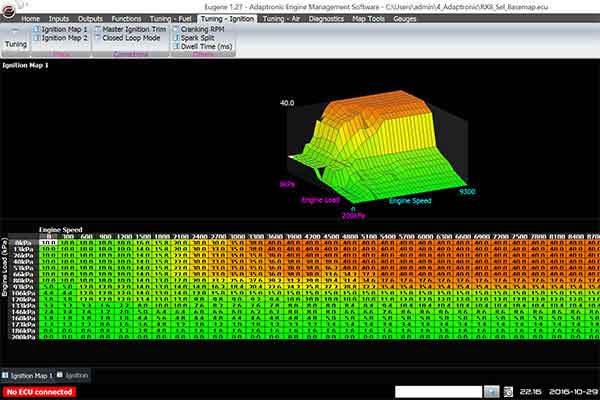Open the Dwell Time (ms) map

pyautogui.click(x=206, y=46)
